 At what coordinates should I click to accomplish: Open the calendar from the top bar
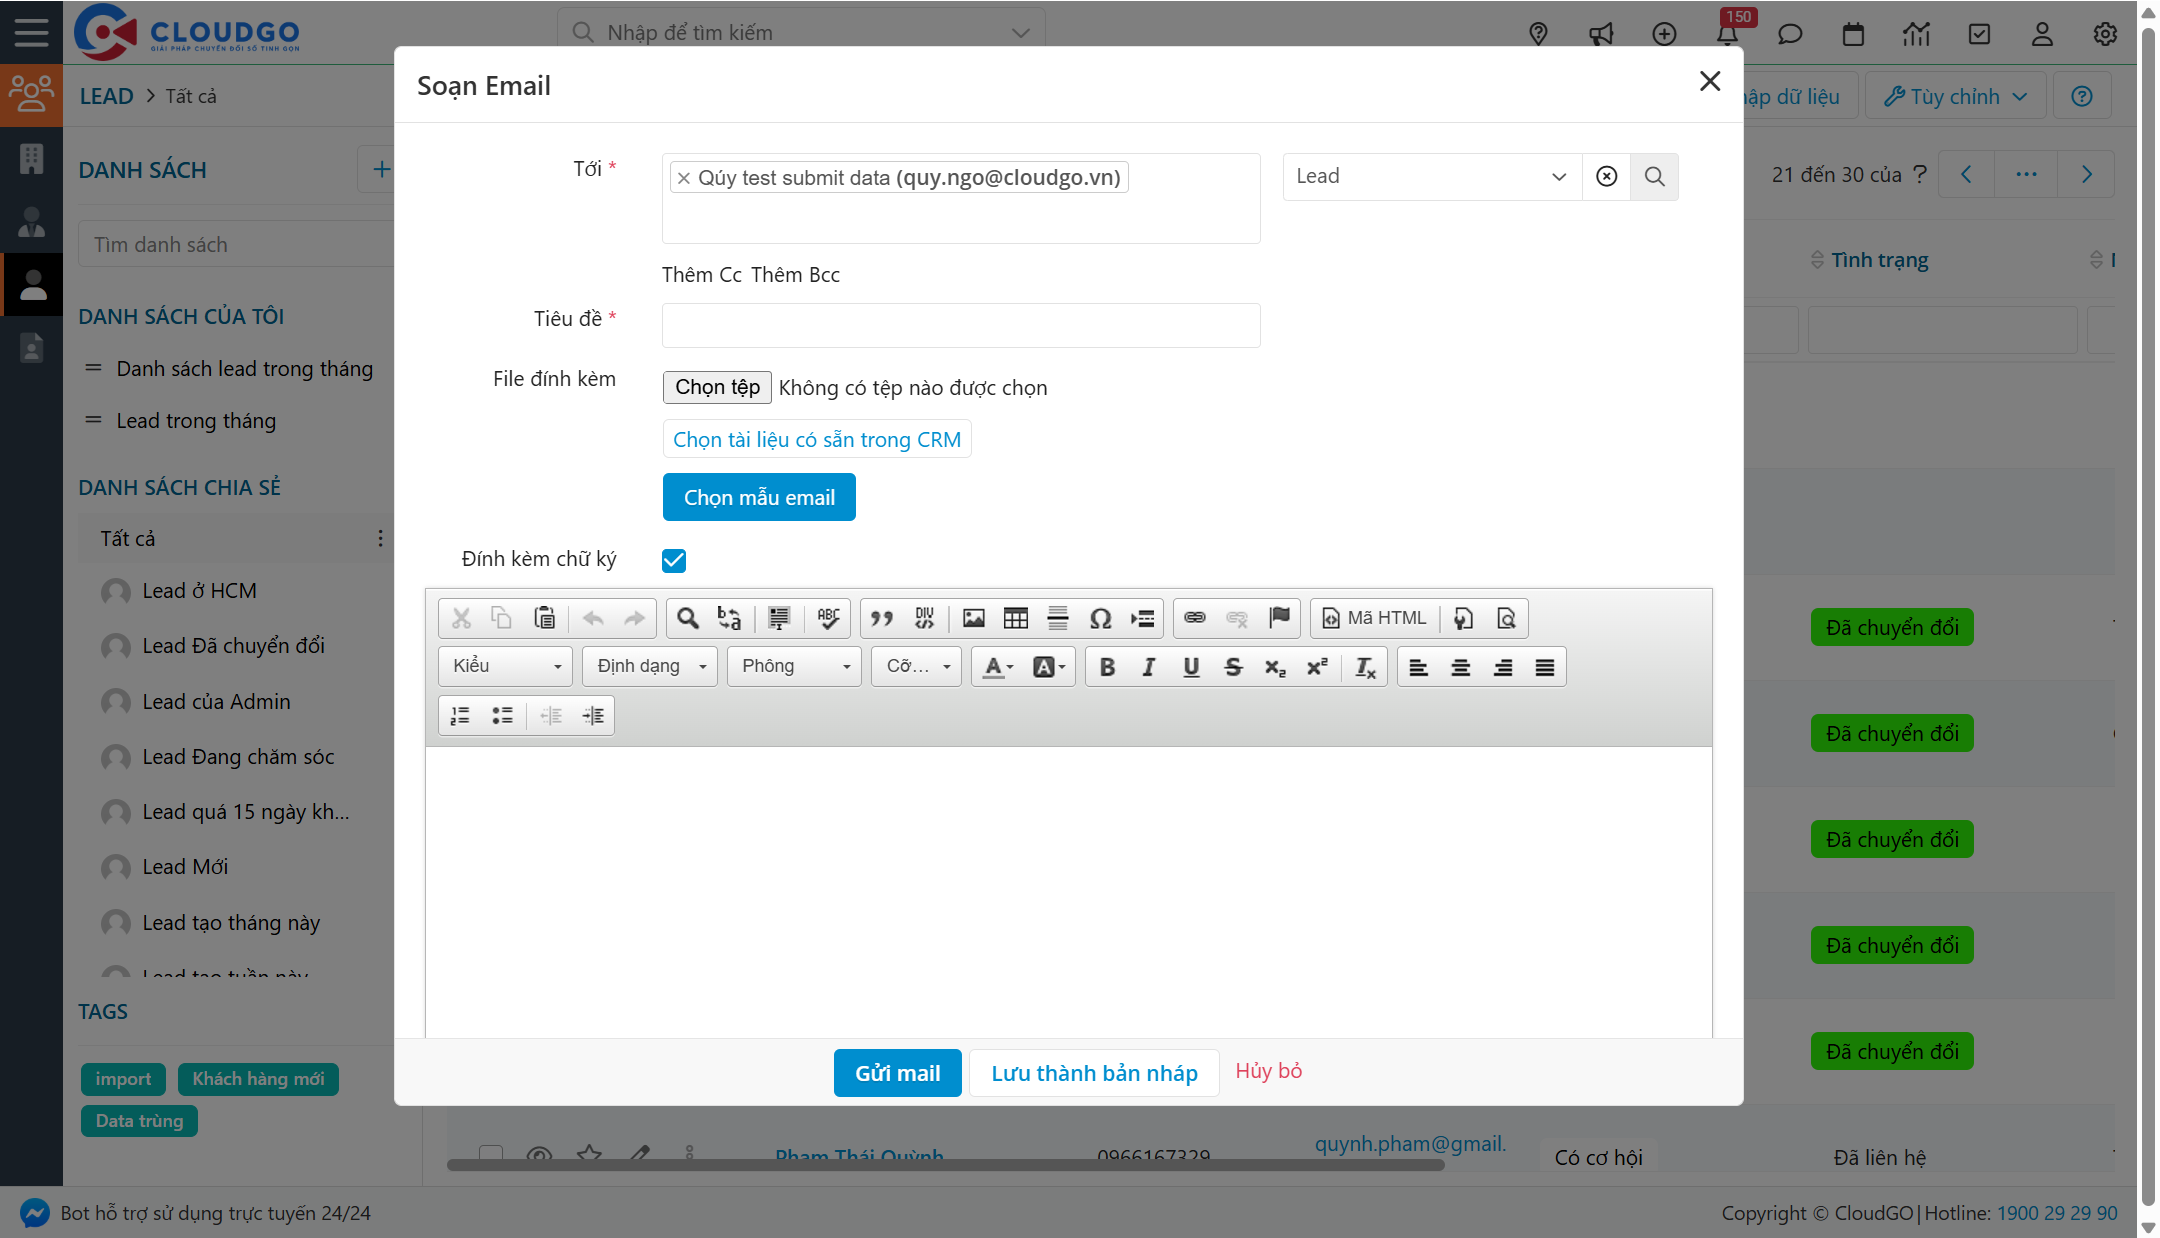(x=1853, y=33)
